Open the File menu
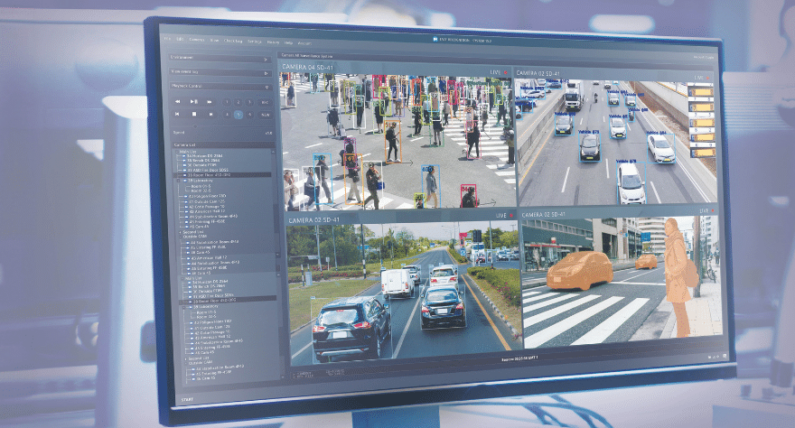This screenshot has height=428, width=795. [x=168, y=41]
